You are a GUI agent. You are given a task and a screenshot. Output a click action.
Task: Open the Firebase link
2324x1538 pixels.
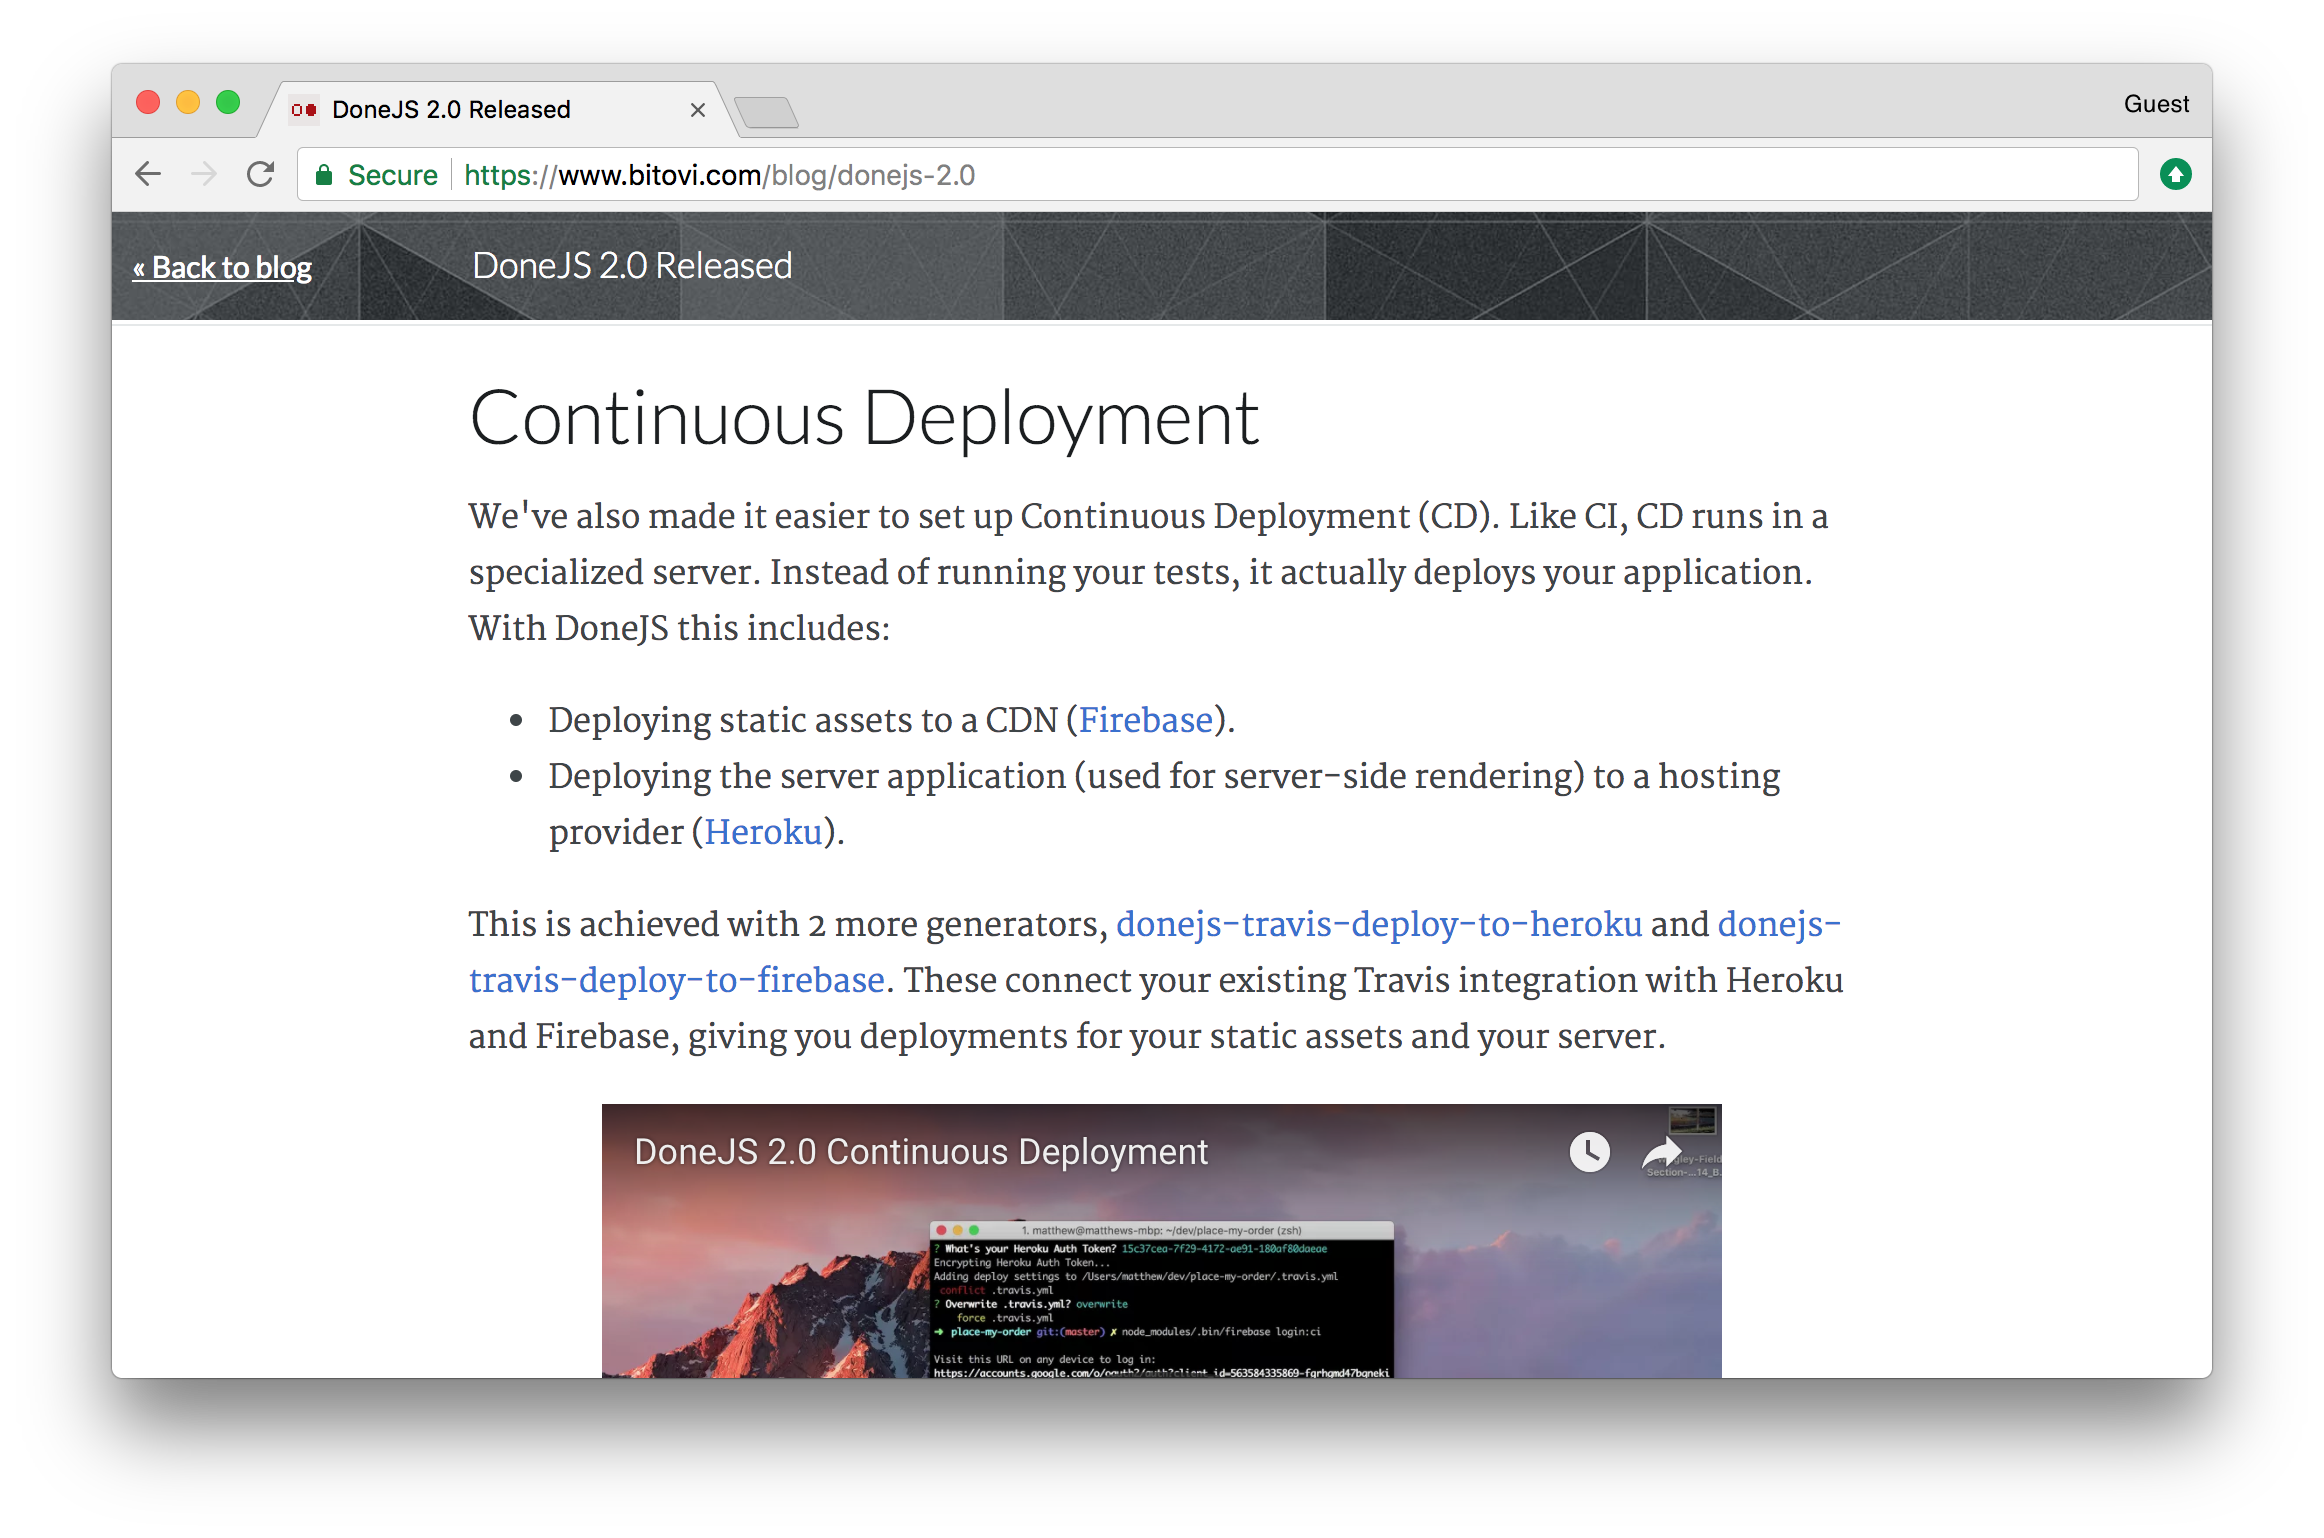coord(1146,720)
